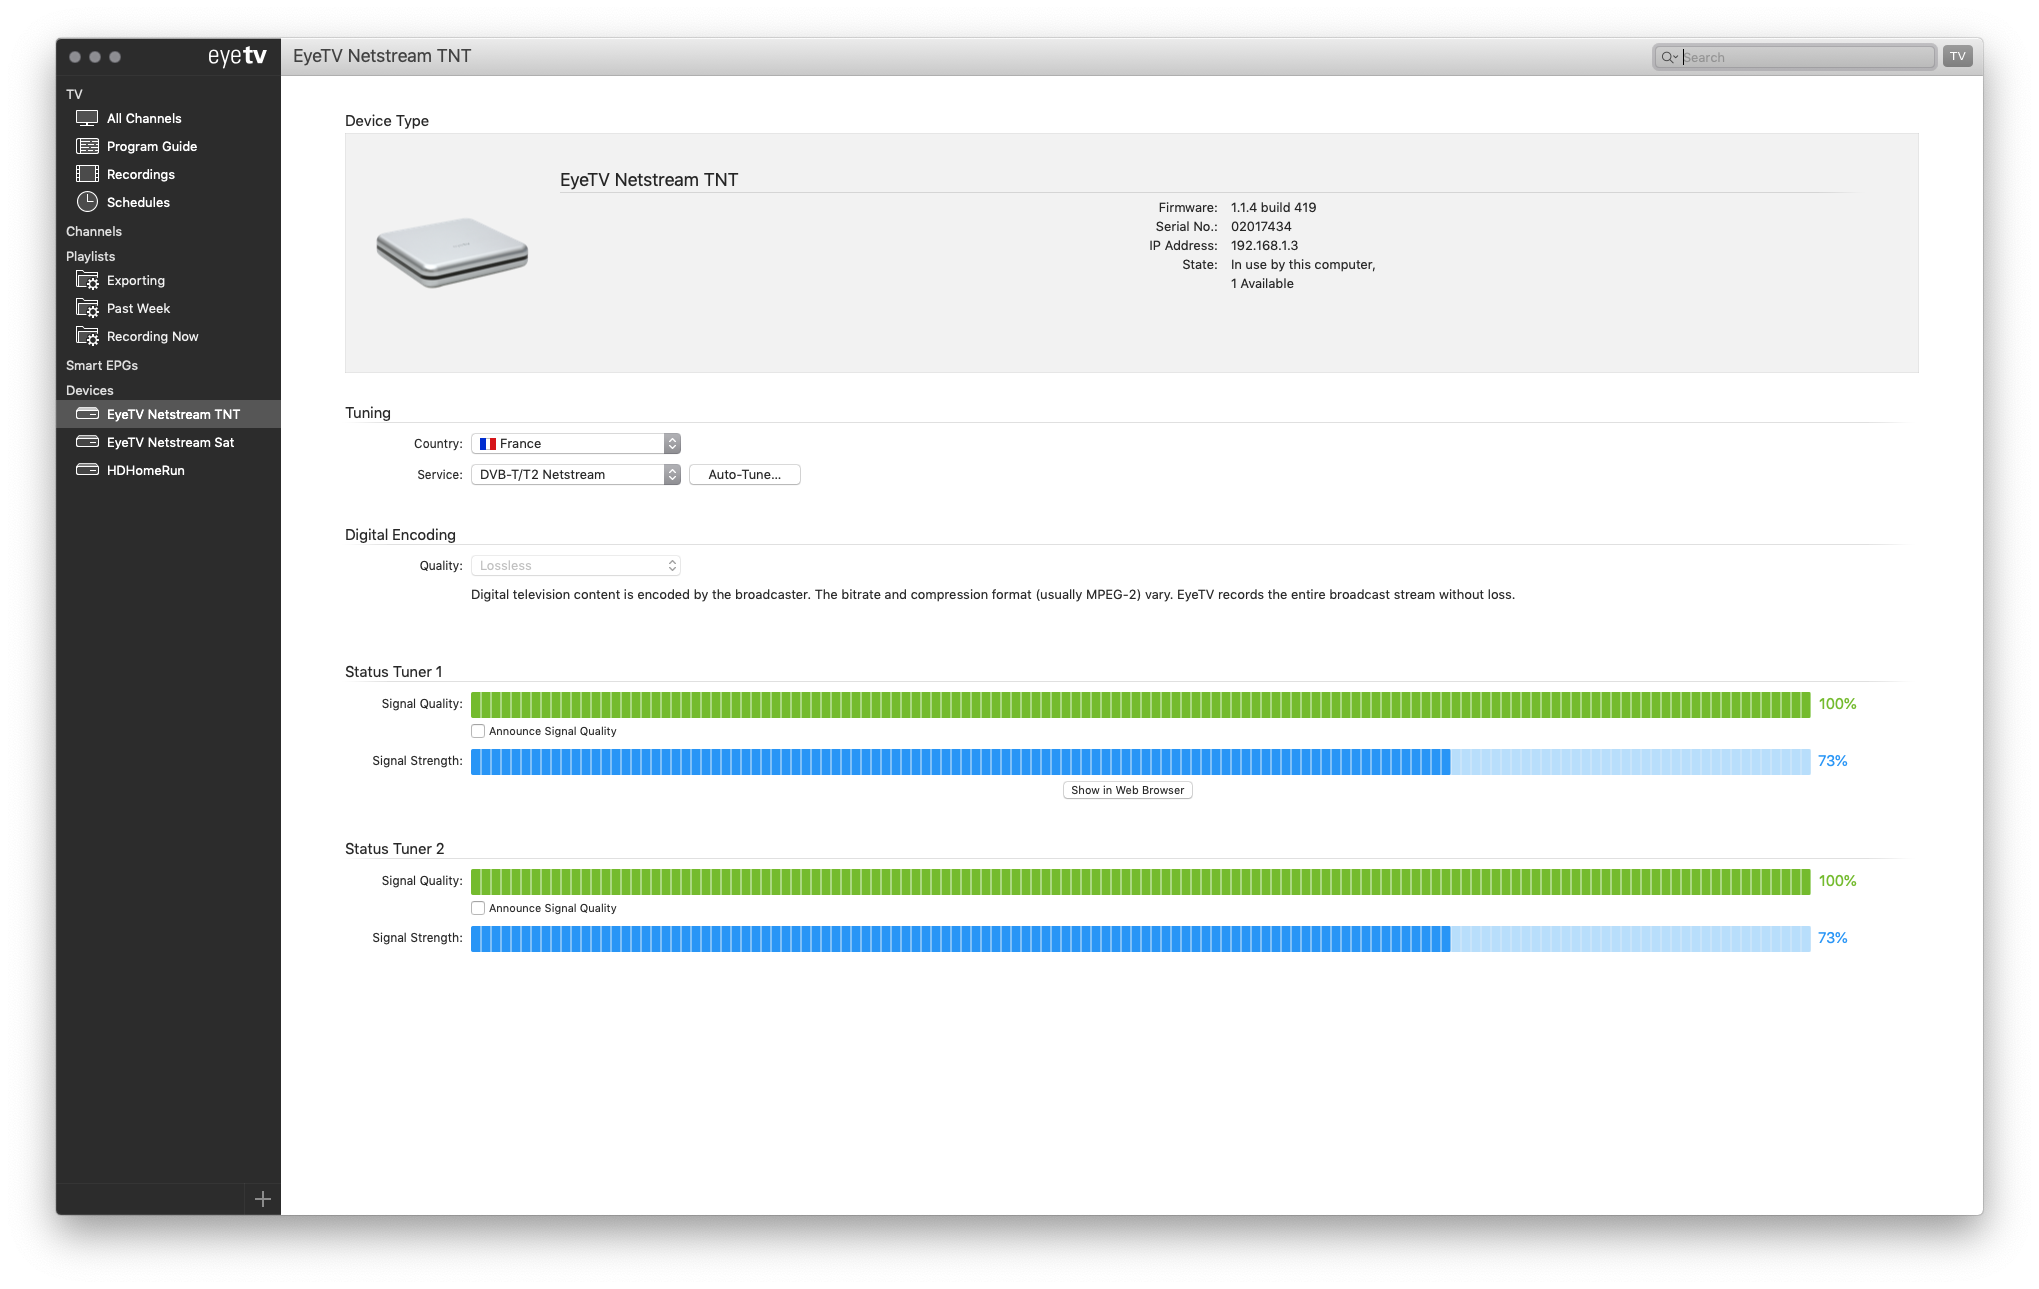This screenshot has width=2039, height=1289.
Task: Enable Announce Signal Quality for Tuner 2
Action: [478, 908]
